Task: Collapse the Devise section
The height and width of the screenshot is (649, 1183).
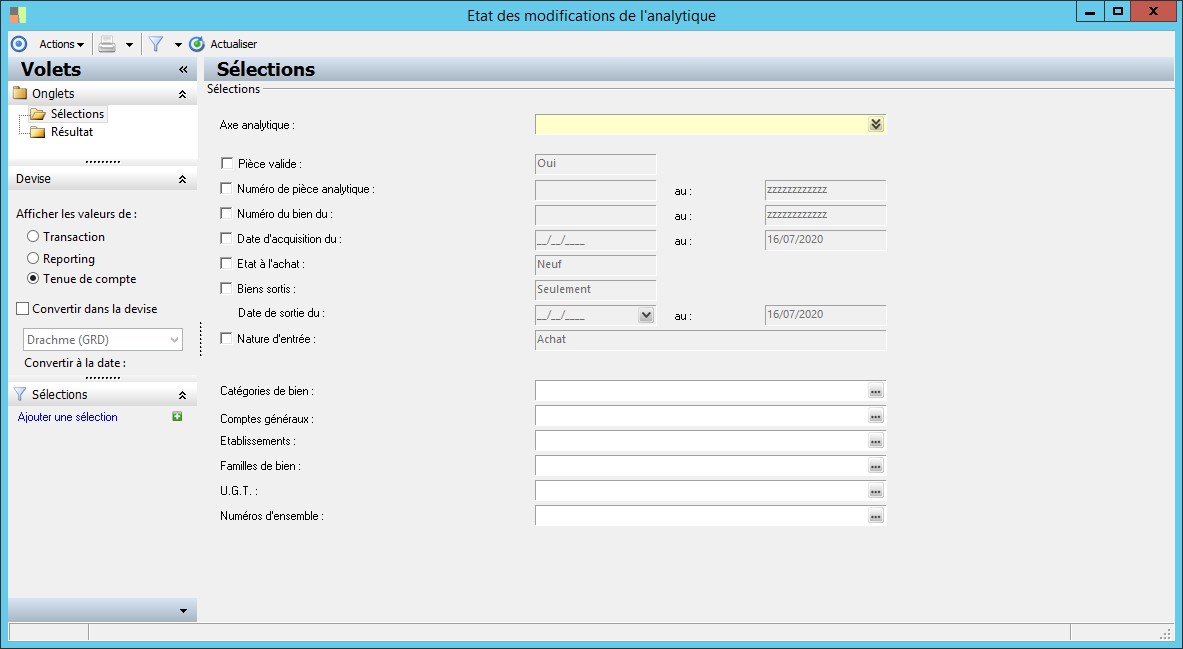Action: pos(182,180)
